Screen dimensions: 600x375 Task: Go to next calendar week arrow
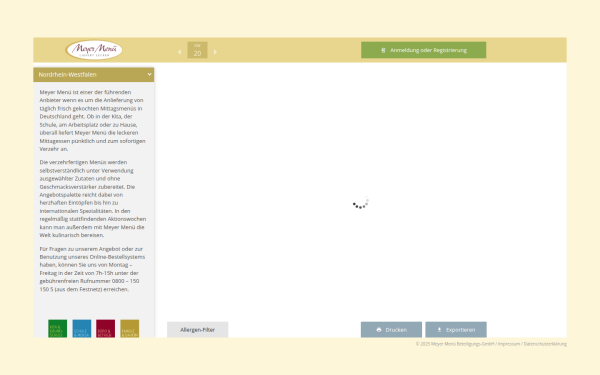click(215, 52)
